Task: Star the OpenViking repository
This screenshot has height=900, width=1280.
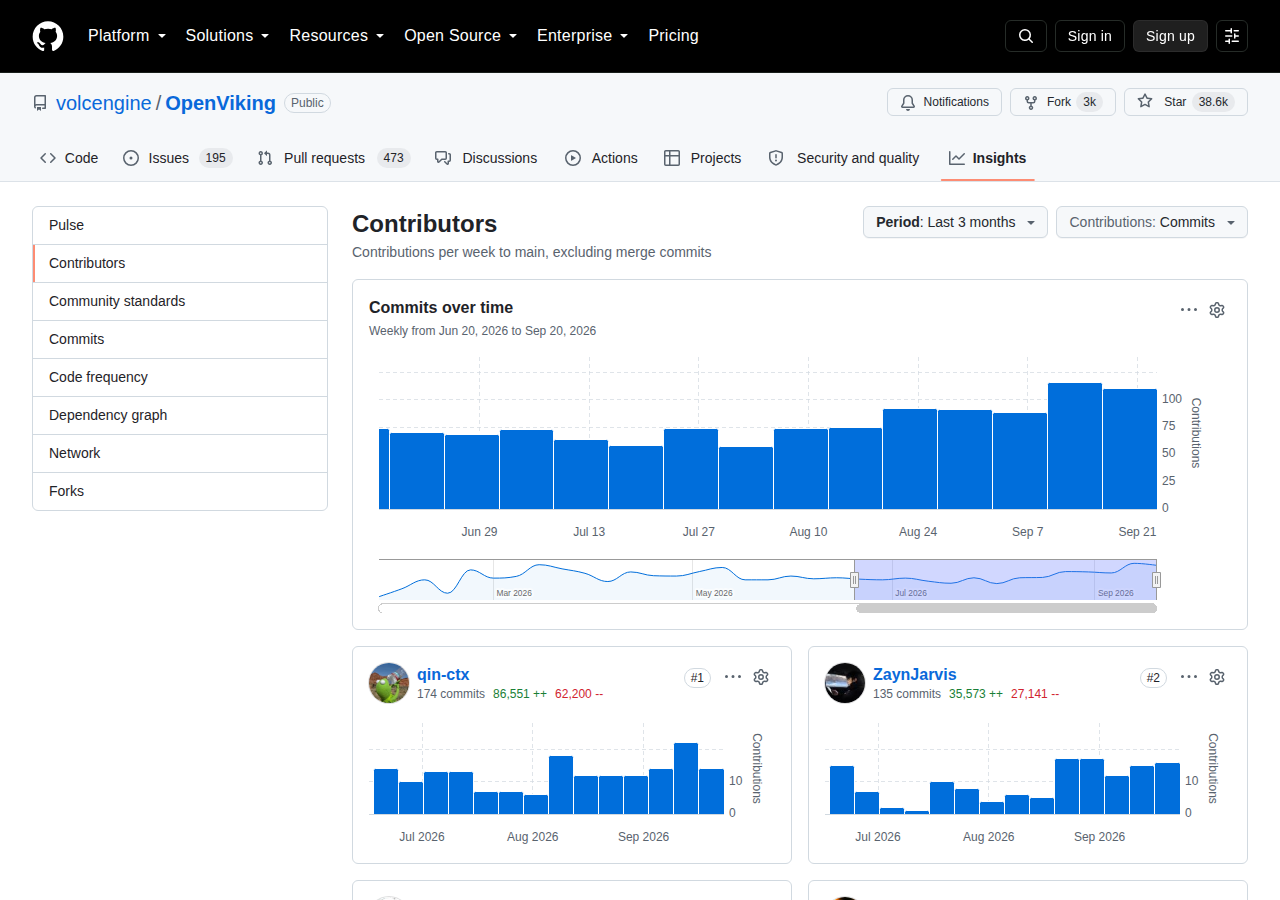Action: (1186, 102)
